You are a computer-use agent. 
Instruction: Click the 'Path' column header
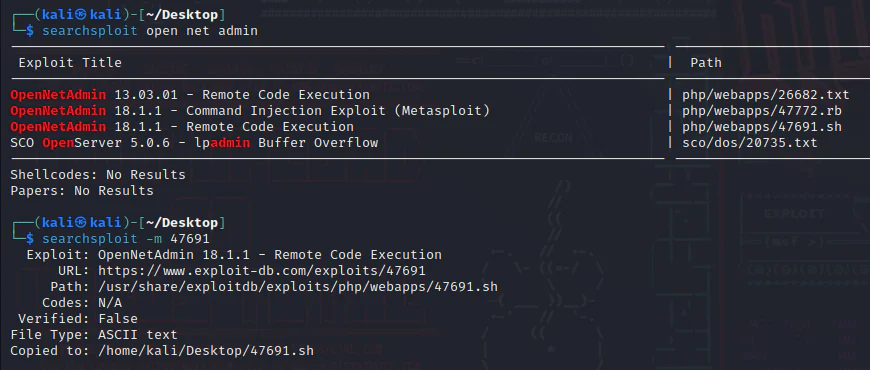(706, 63)
